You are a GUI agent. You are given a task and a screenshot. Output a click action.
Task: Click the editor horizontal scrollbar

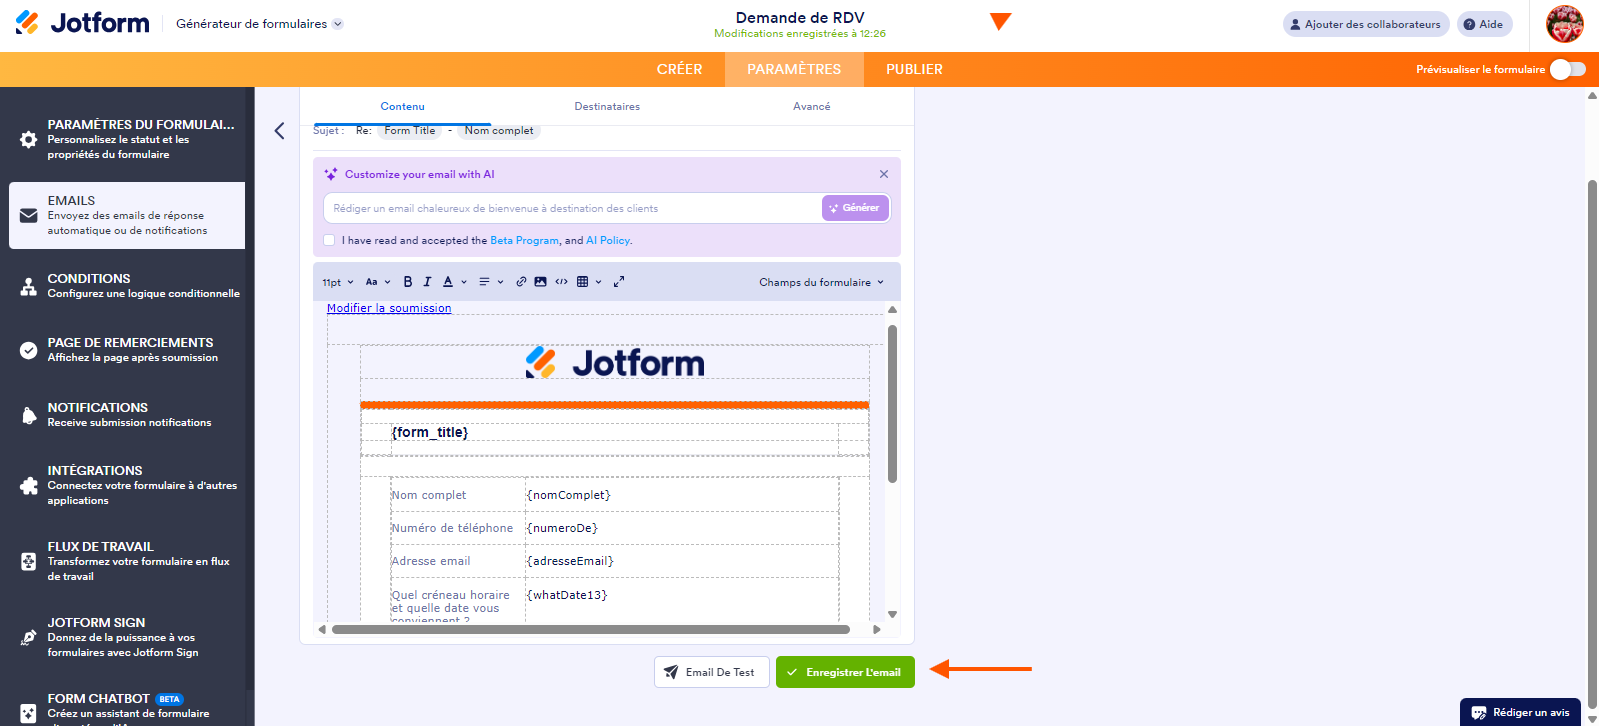tap(591, 629)
